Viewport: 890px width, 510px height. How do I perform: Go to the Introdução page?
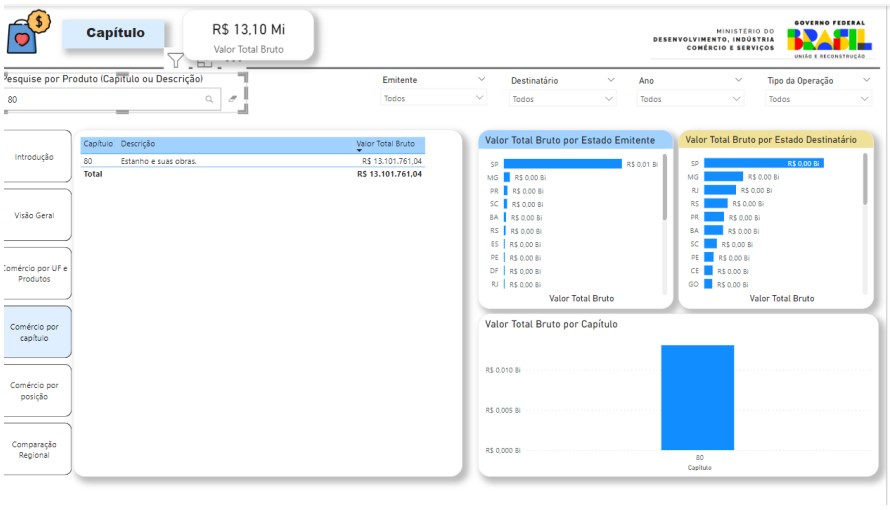point(36,157)
